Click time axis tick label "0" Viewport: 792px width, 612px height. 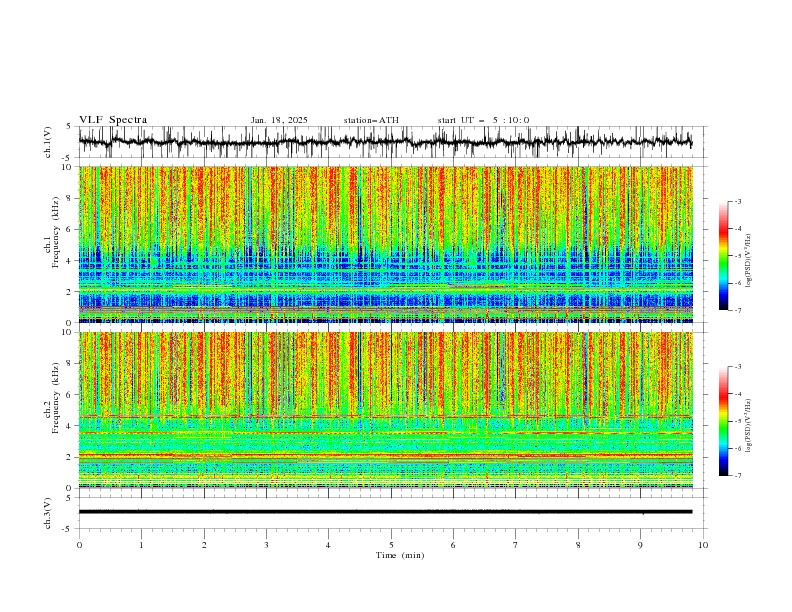[79, 545]
